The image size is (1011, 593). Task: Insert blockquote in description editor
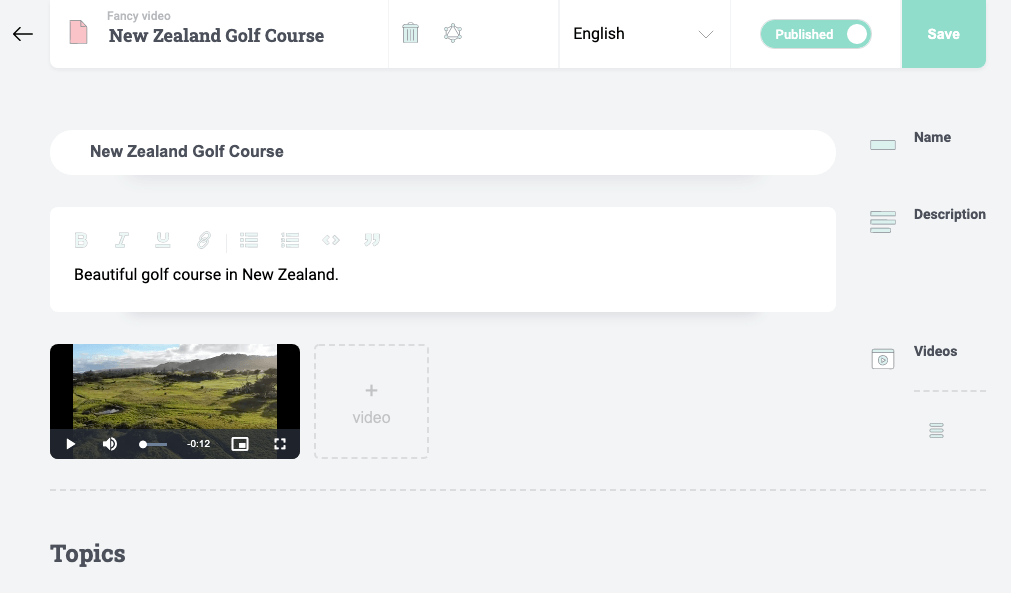372,240
